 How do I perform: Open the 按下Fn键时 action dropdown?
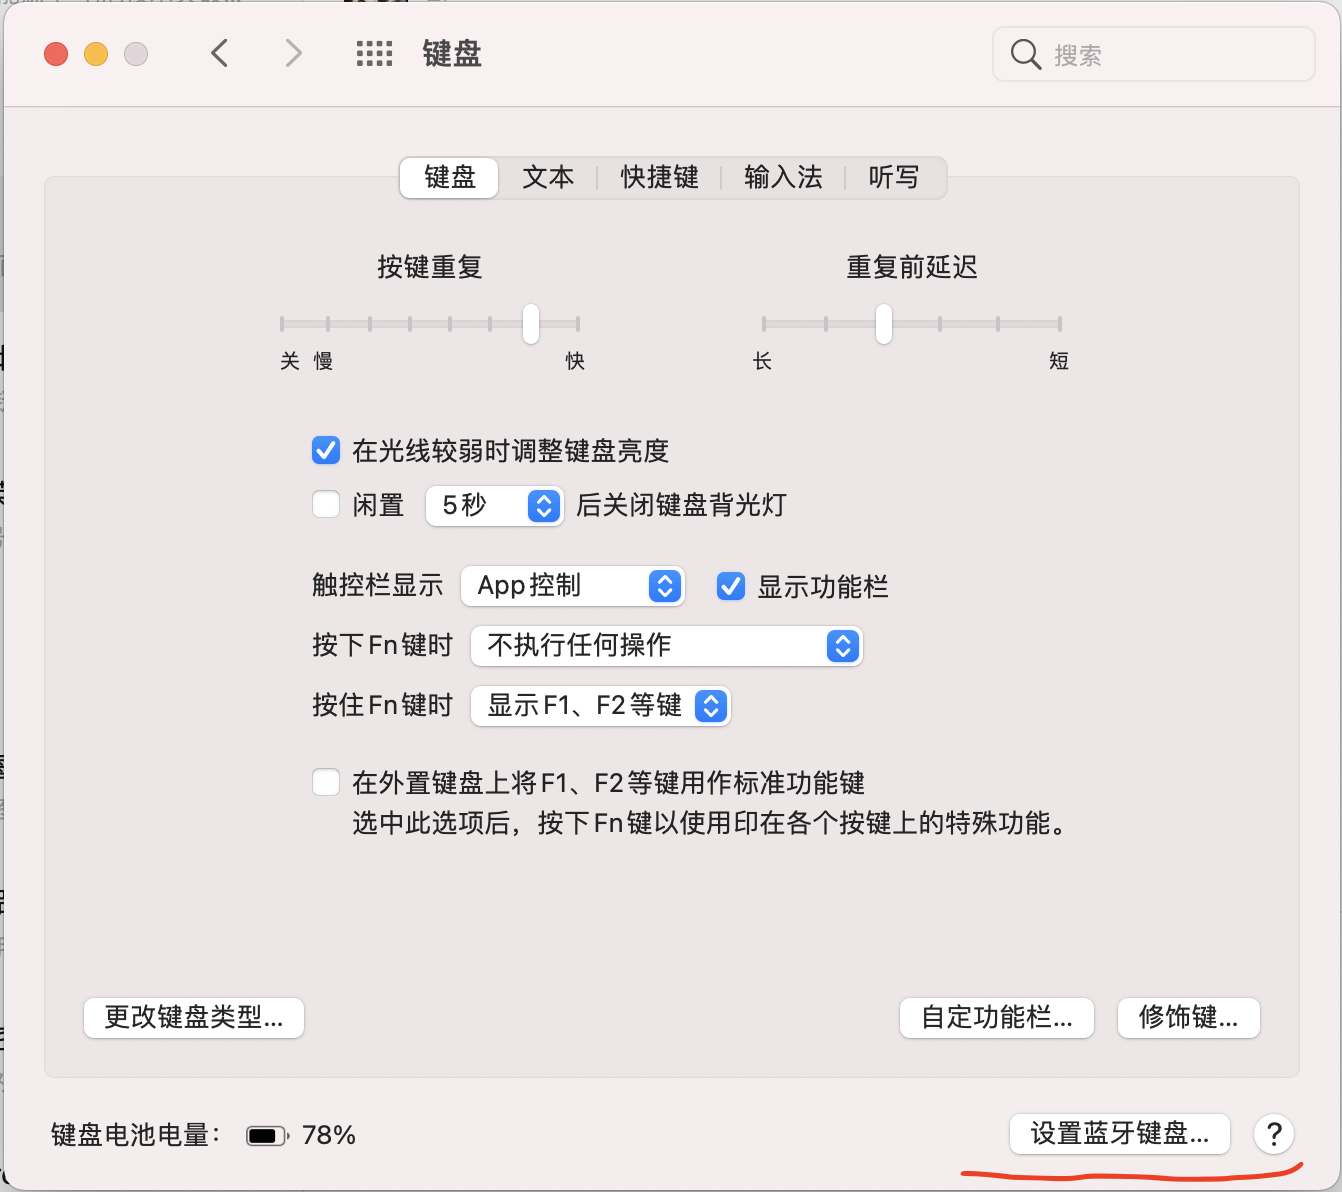[666, 646]
